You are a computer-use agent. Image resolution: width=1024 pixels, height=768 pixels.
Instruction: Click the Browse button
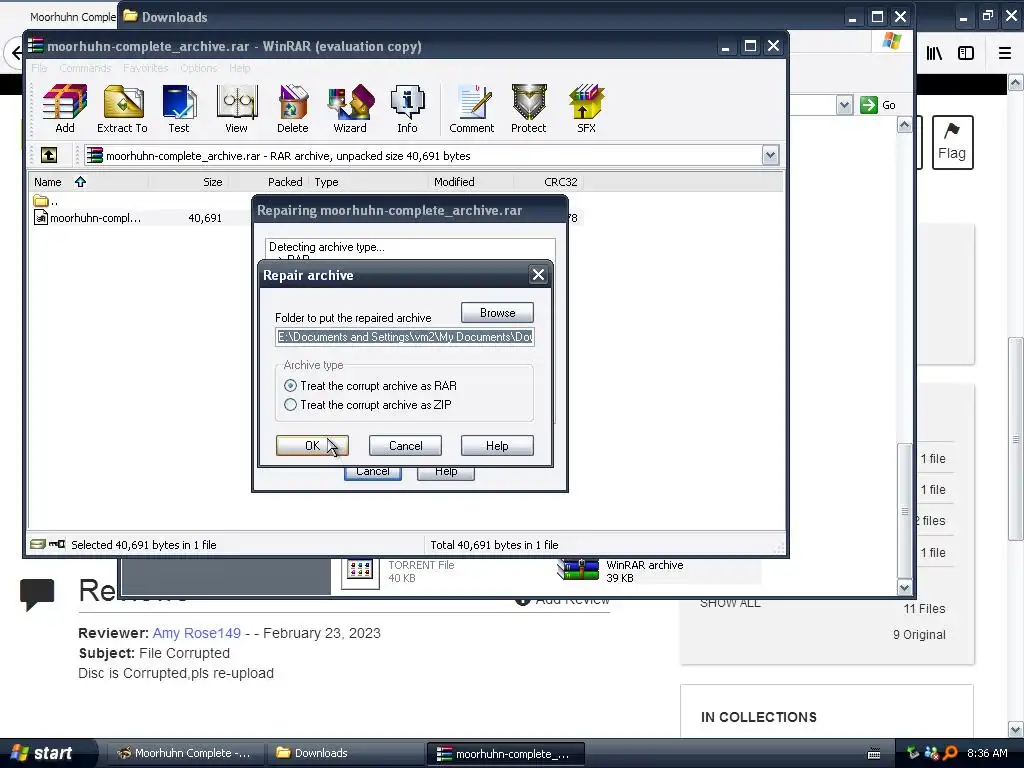coord(497,313)
